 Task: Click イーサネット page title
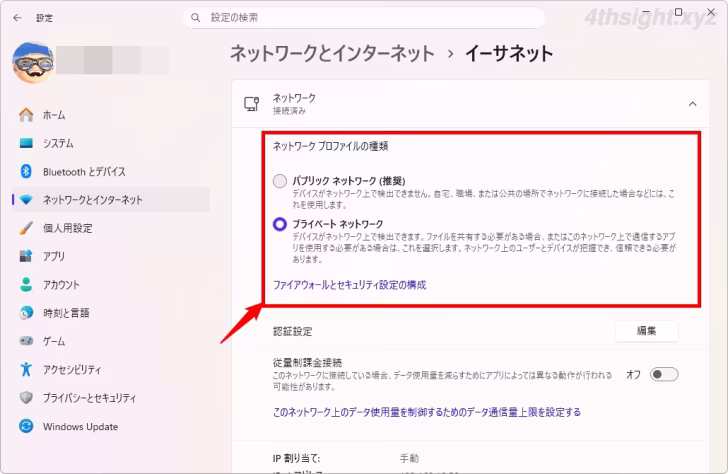point(509,53)
